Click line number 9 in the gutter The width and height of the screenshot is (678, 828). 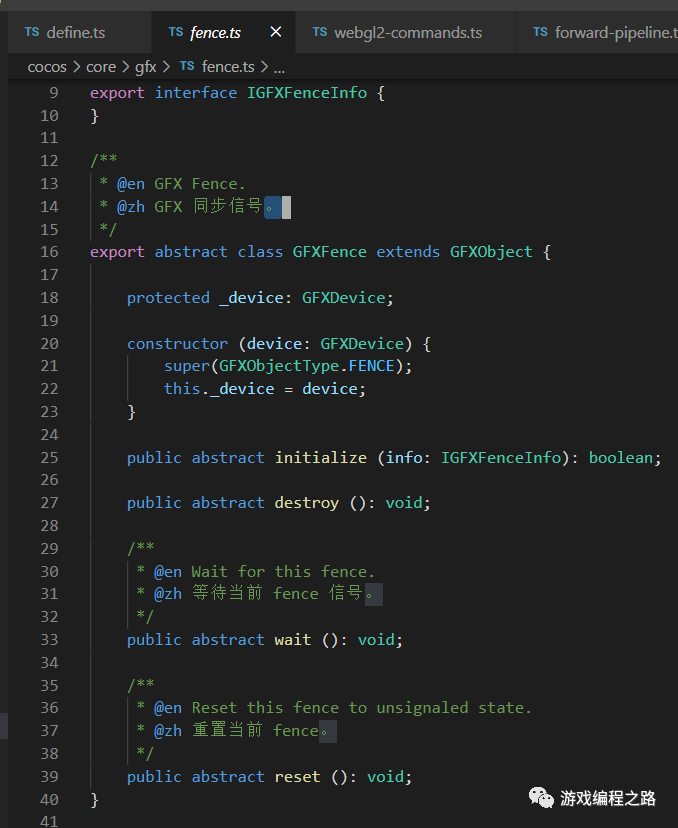pyautogui.click(x=53, y=93)
